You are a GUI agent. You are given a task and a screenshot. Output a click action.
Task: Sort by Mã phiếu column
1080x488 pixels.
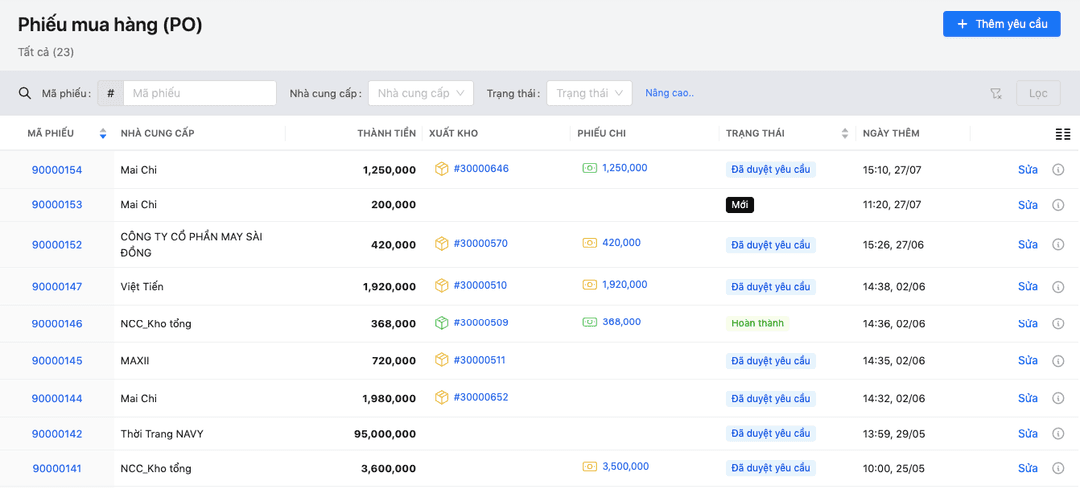coord(102,134)
